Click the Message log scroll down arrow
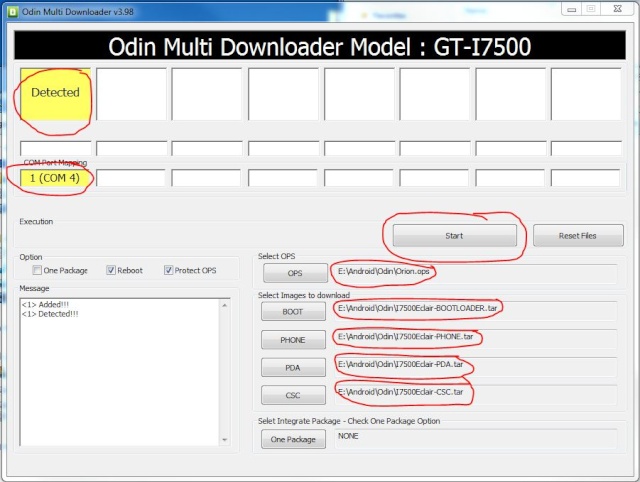 pos(224,440)
